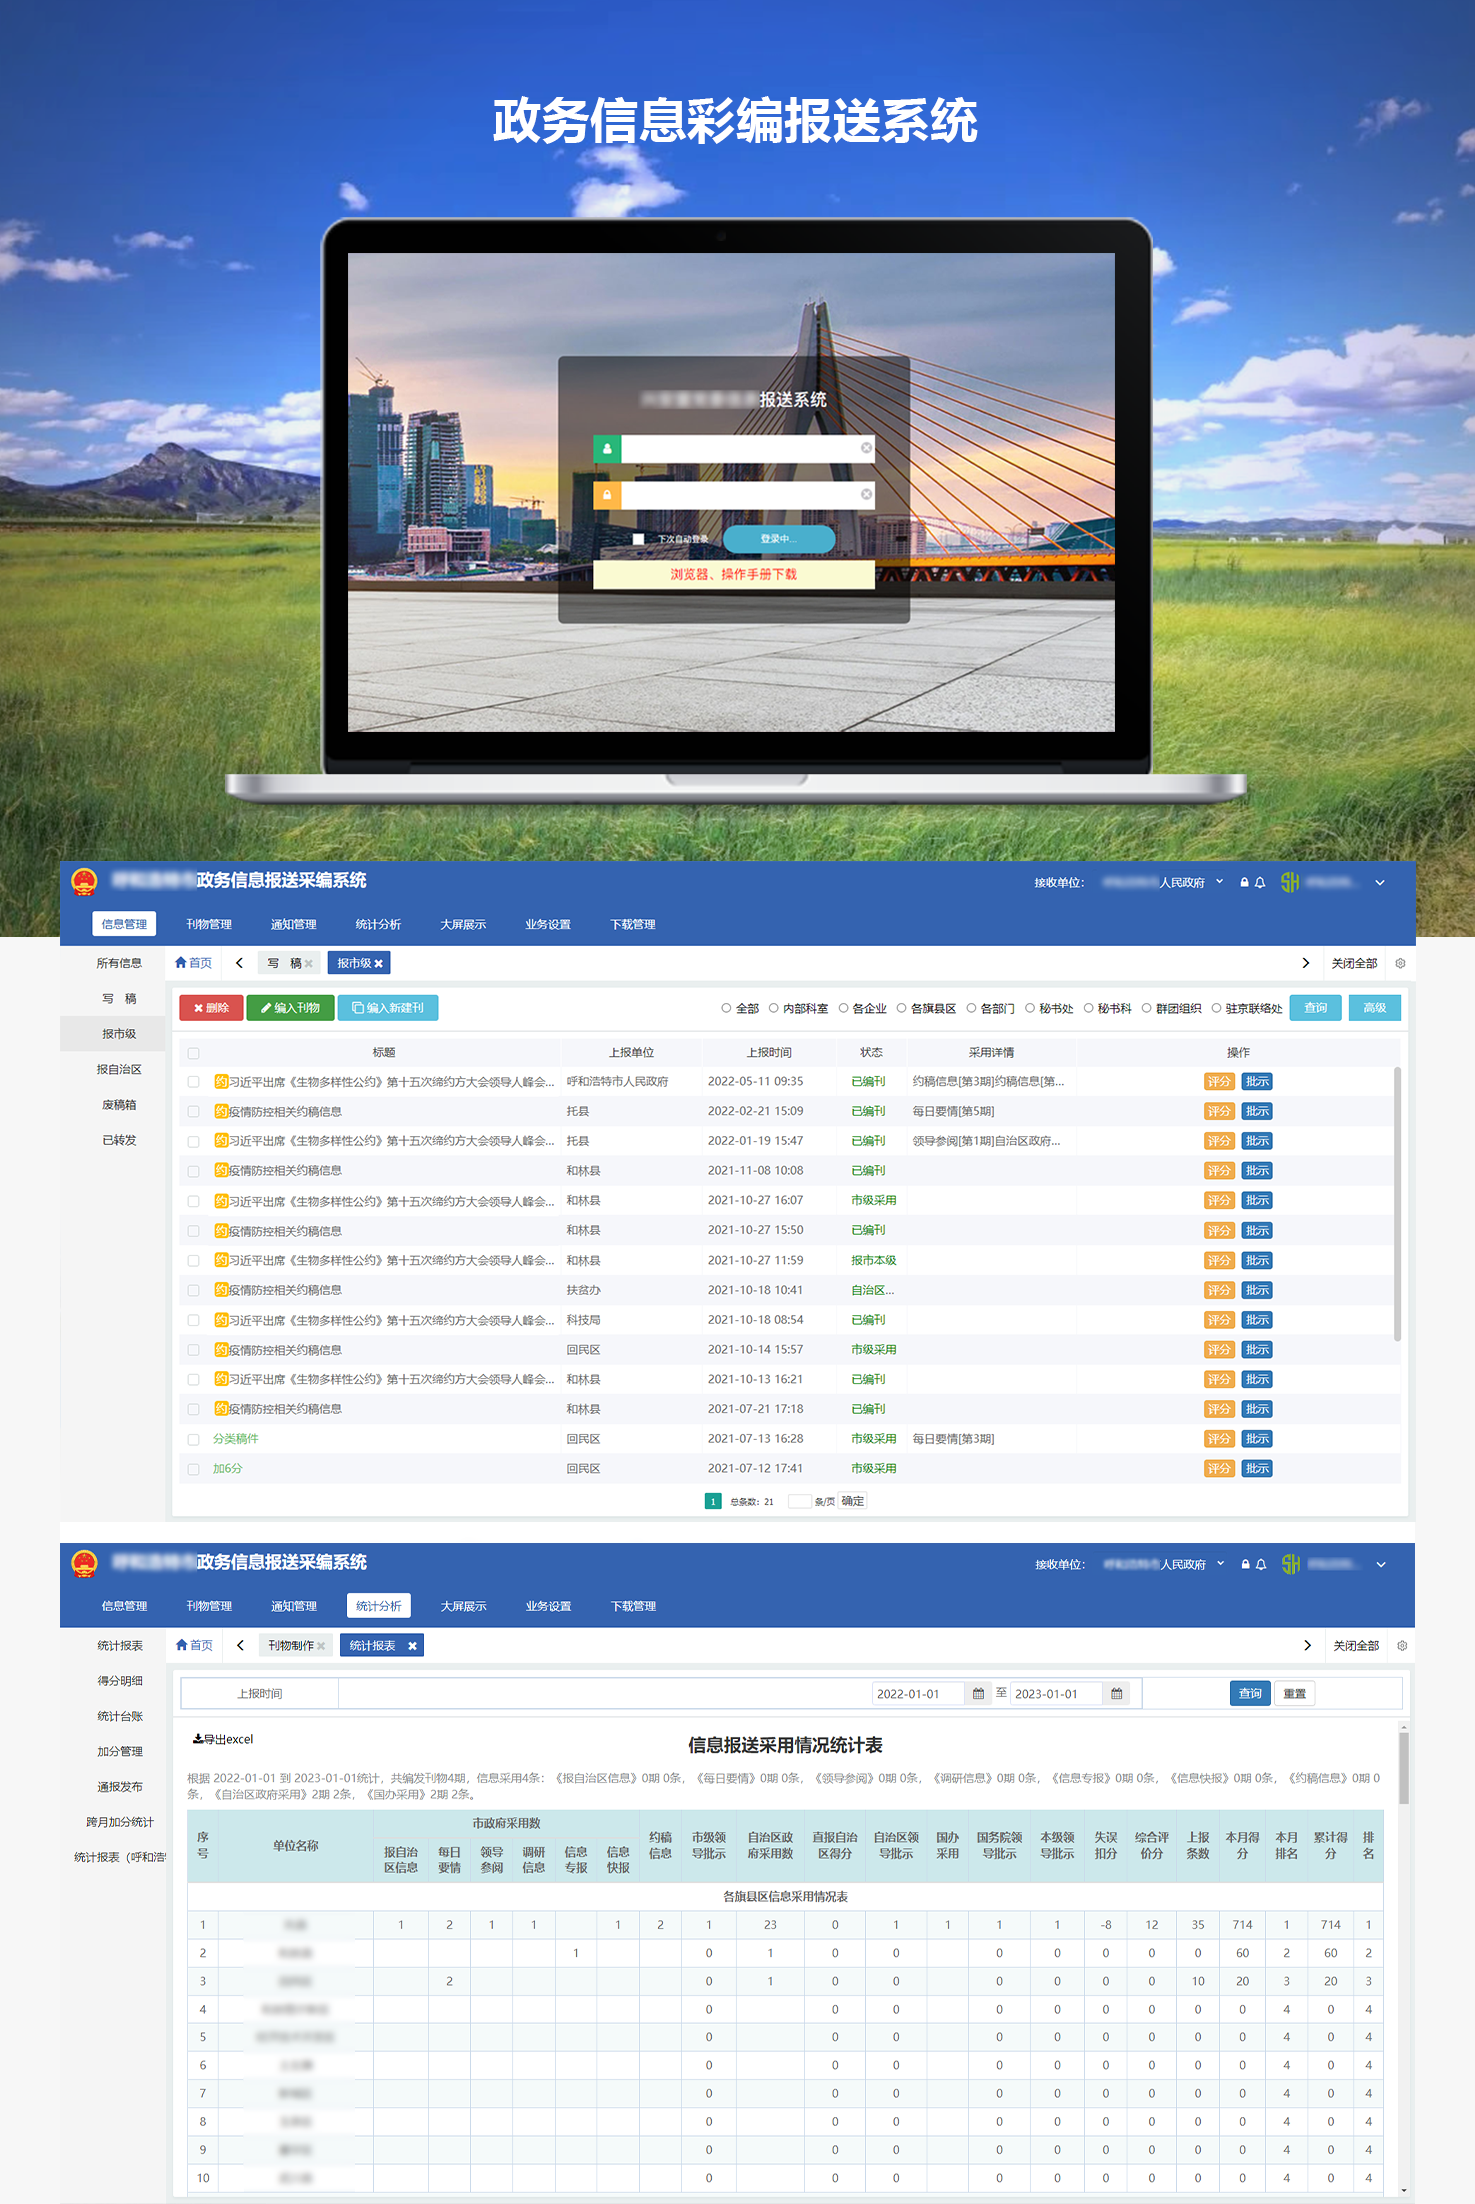1475x2204 pixels.
Task: Click the 导出excel download icon
Action: point(198,1739)
